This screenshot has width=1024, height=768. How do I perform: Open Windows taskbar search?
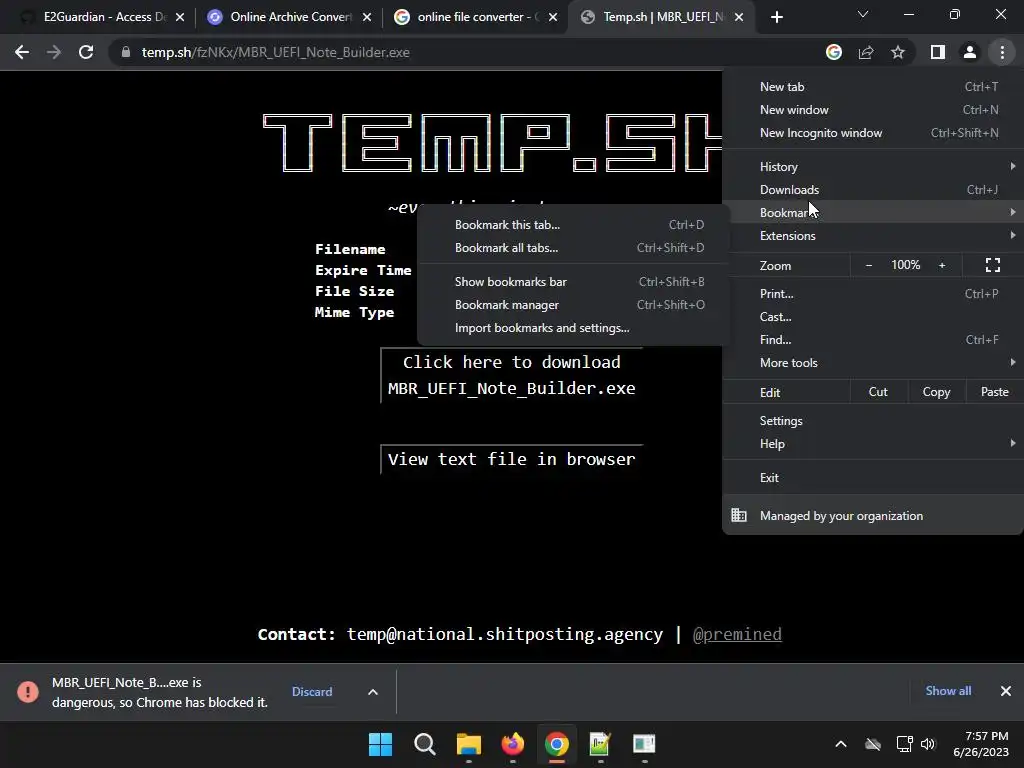pyautogui.click(x=424, y=744)
